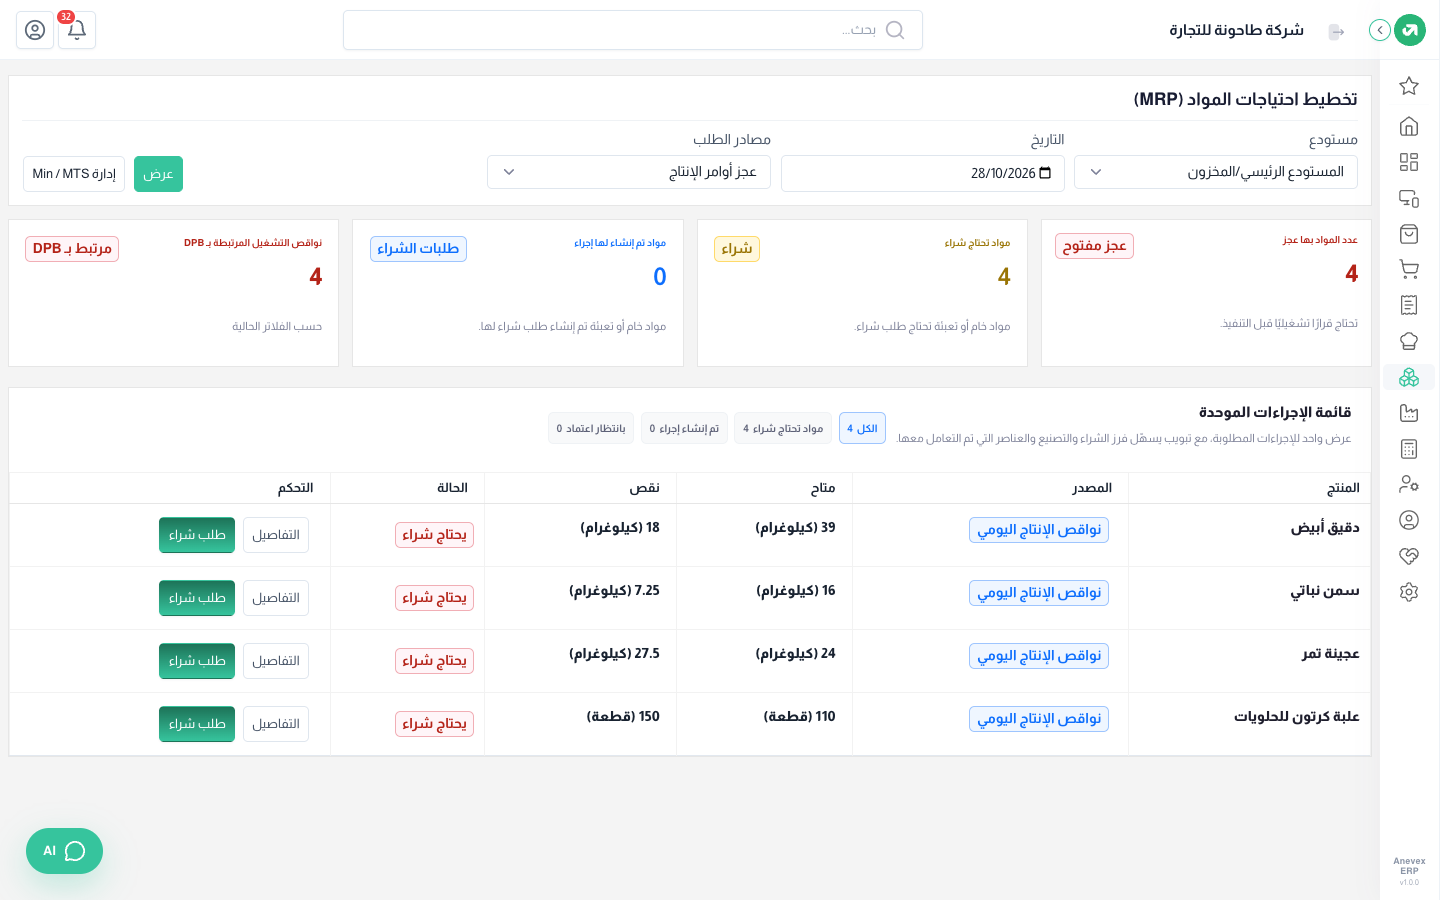
Task: Open user account icon top left
Action: [35, 30]
